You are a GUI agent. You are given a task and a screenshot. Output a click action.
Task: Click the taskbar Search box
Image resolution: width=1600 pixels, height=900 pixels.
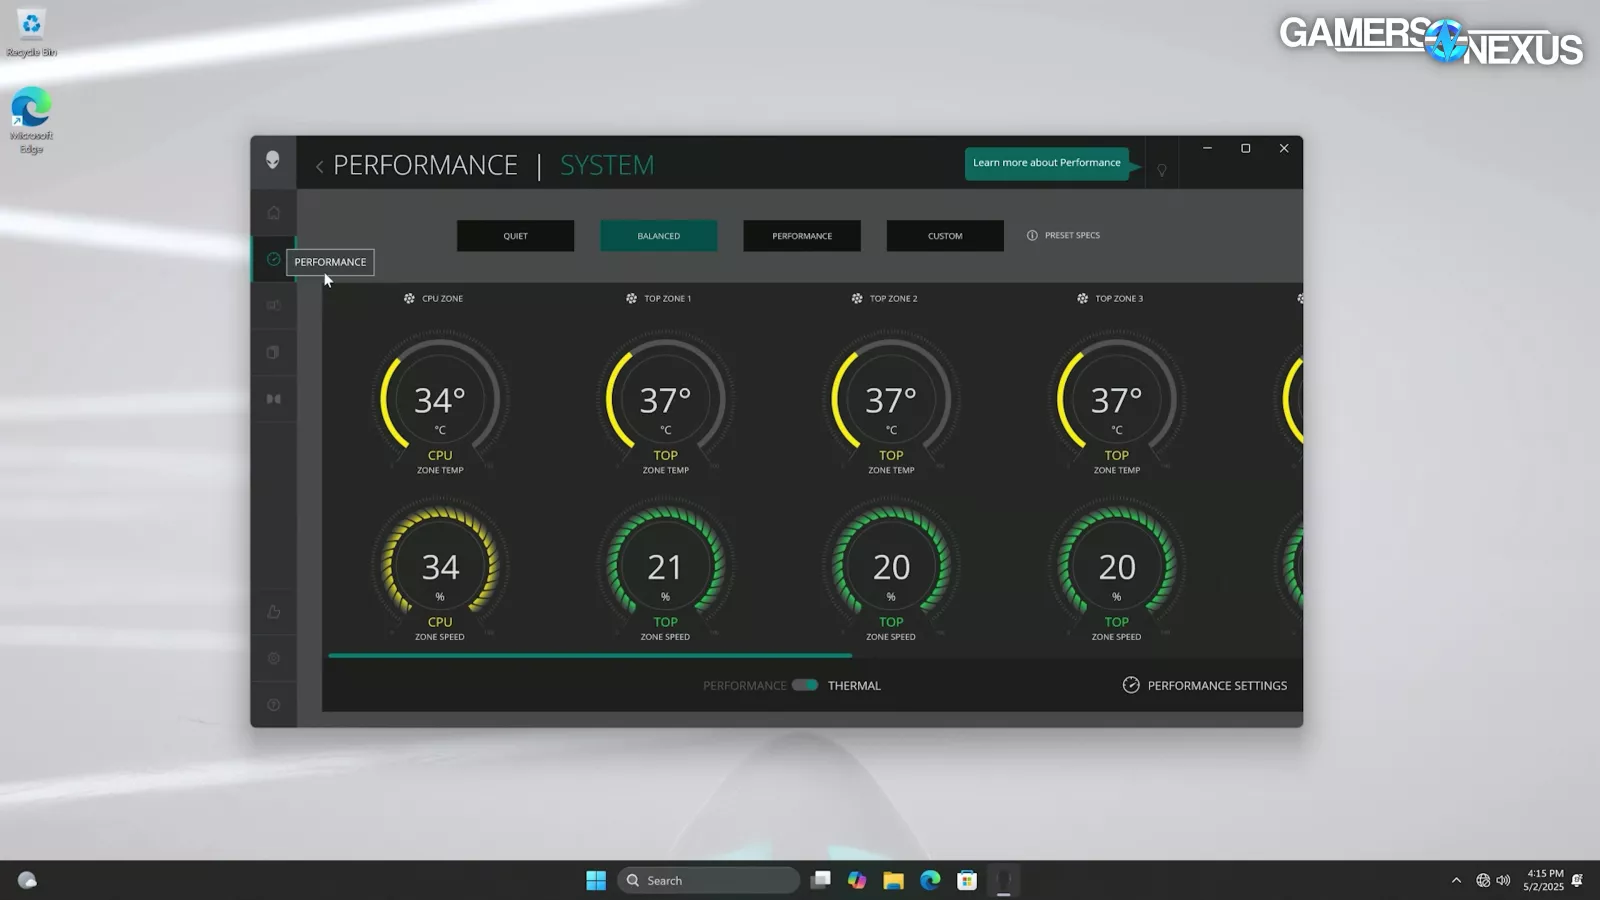[x=708, y=880]
